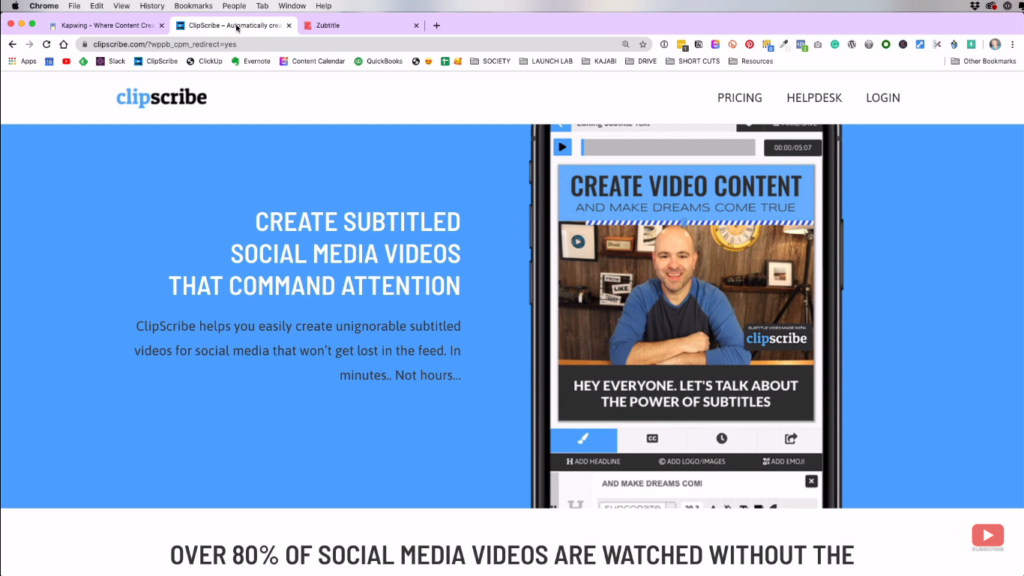
Task: Open the Slack bookmark
Action: [x=110, y=61]
